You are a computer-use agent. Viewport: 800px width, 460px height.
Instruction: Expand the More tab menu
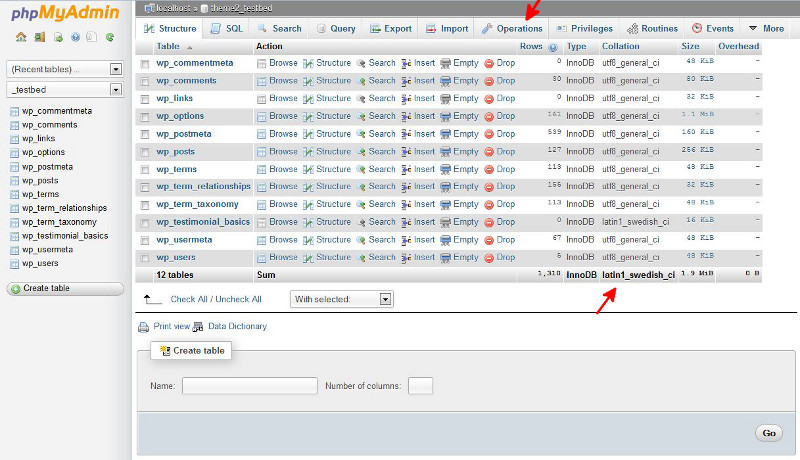[x=766, y=29]
